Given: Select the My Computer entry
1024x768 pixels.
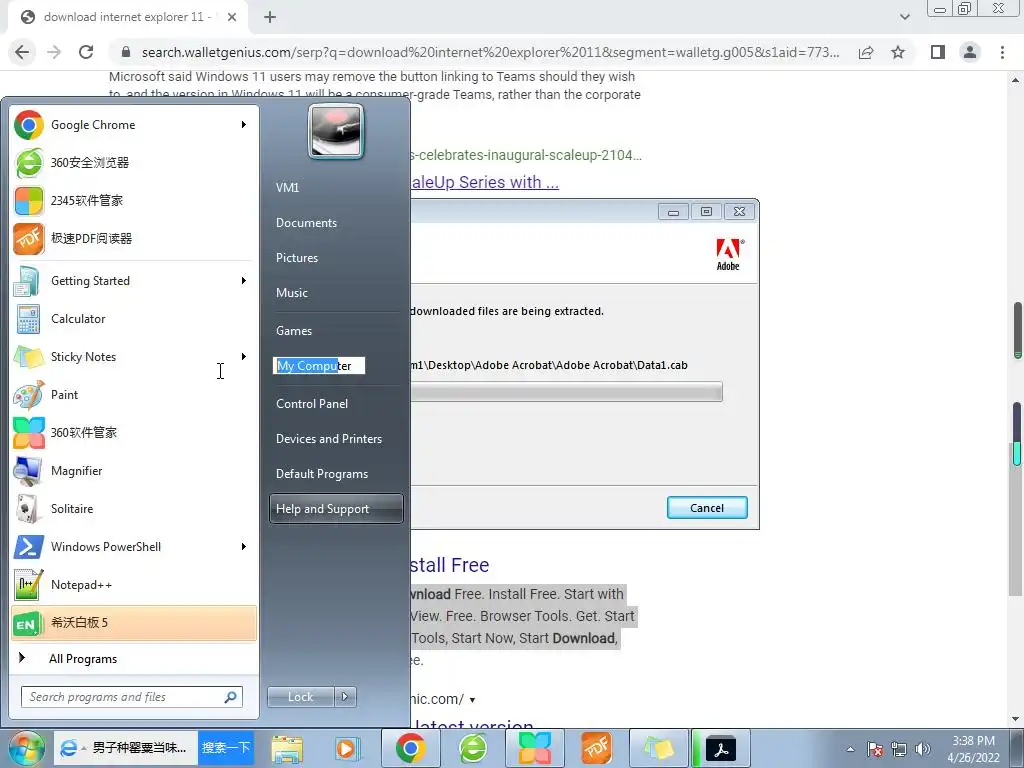Looking at the screenshot, I should click(x=319, y=366).
